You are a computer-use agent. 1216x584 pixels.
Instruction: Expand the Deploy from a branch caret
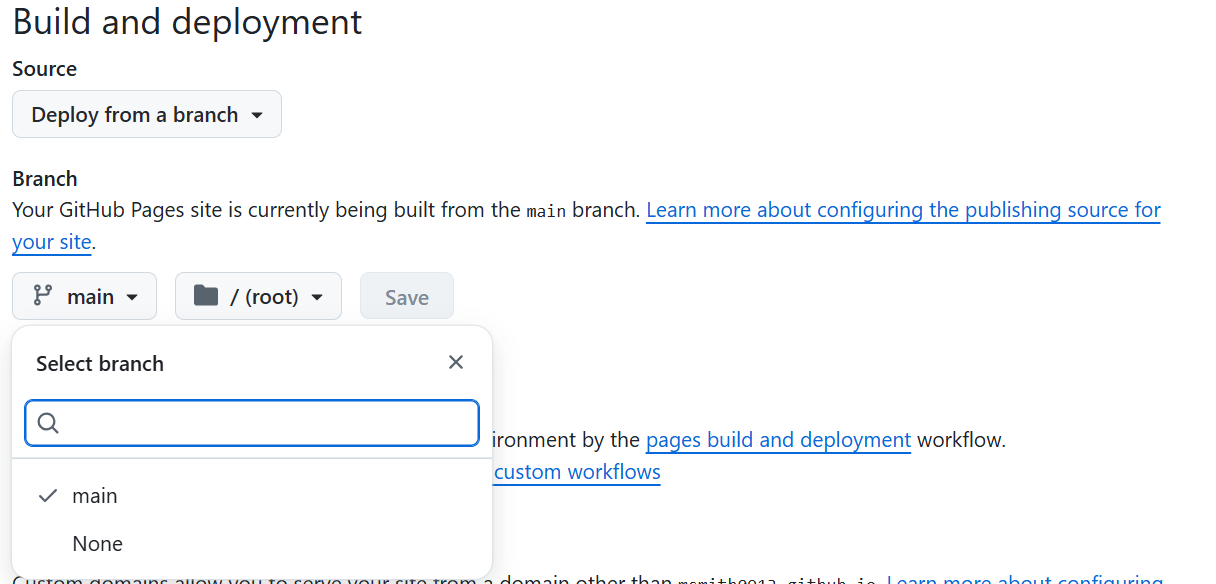tap(257, 115)
